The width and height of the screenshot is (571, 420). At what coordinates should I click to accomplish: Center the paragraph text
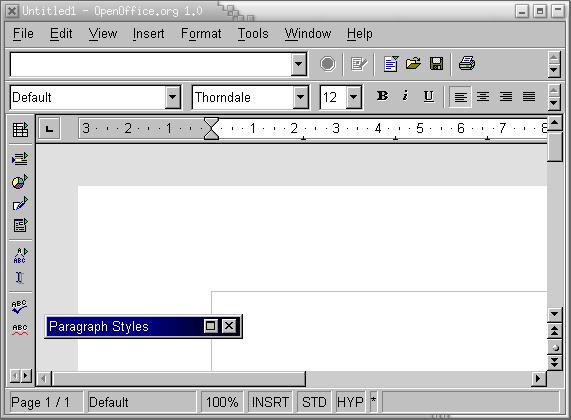(483, 97)
